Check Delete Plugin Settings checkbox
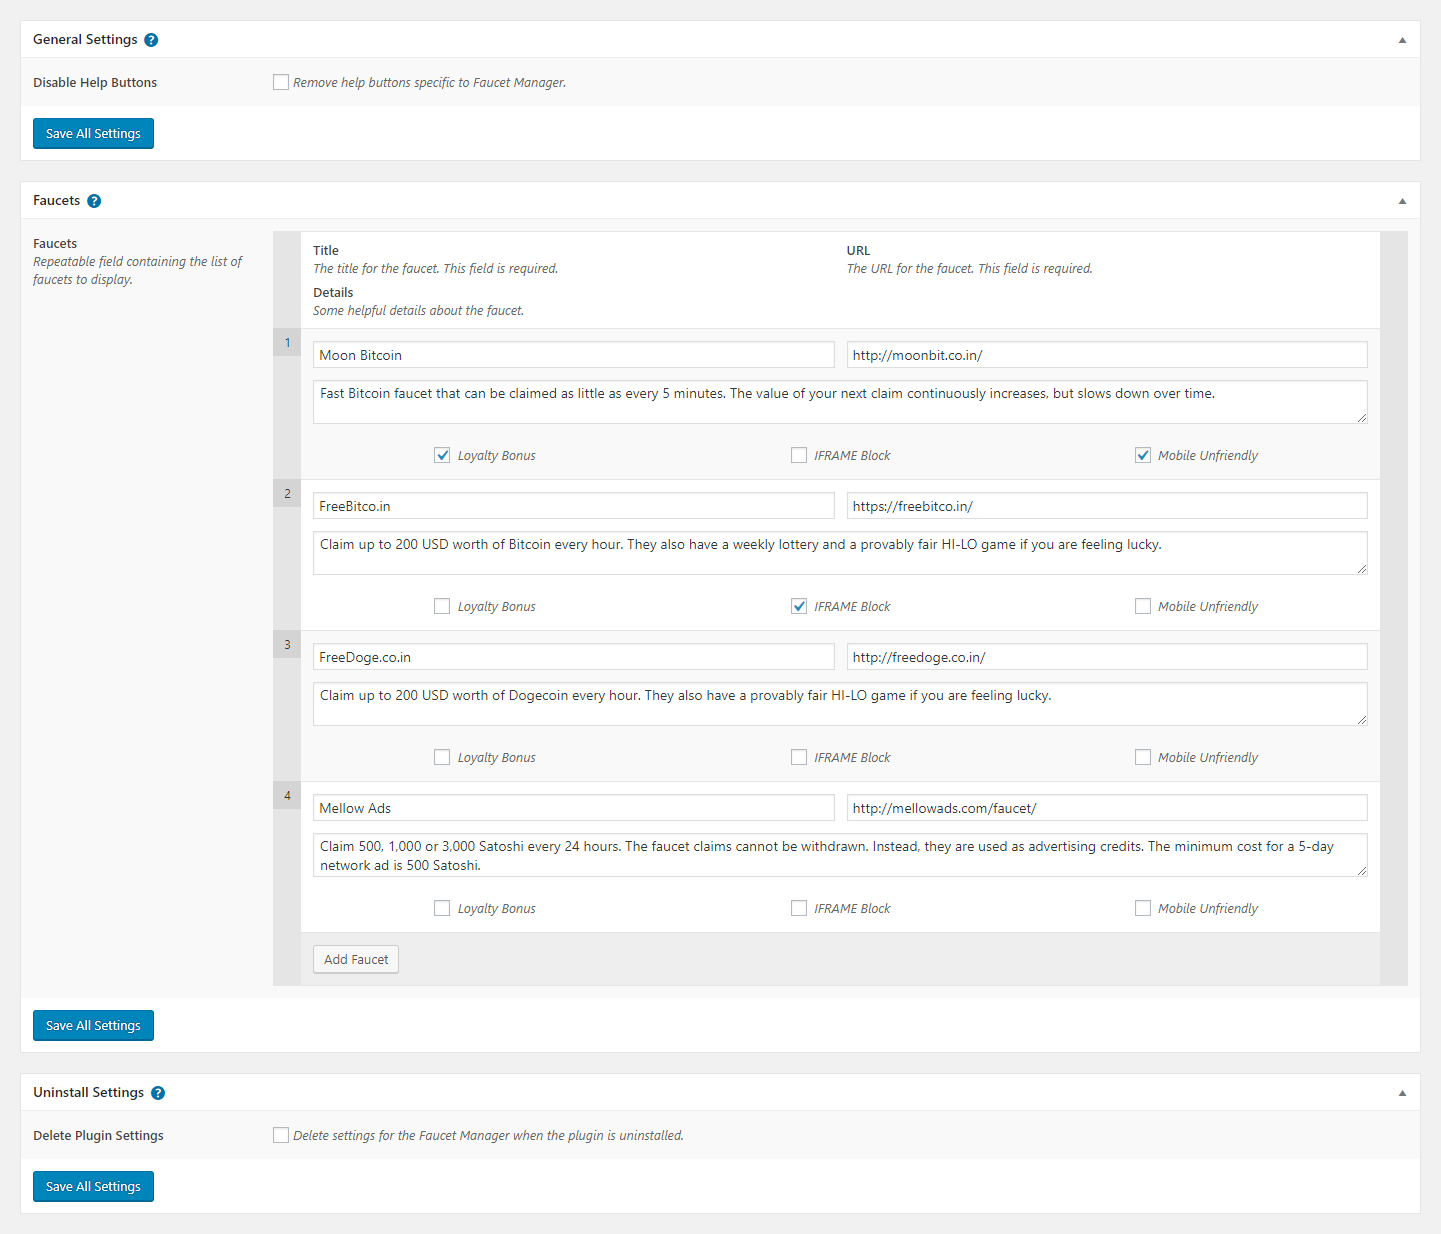Screen dimensions: 1441x1234 click(x=281, y=1135)
